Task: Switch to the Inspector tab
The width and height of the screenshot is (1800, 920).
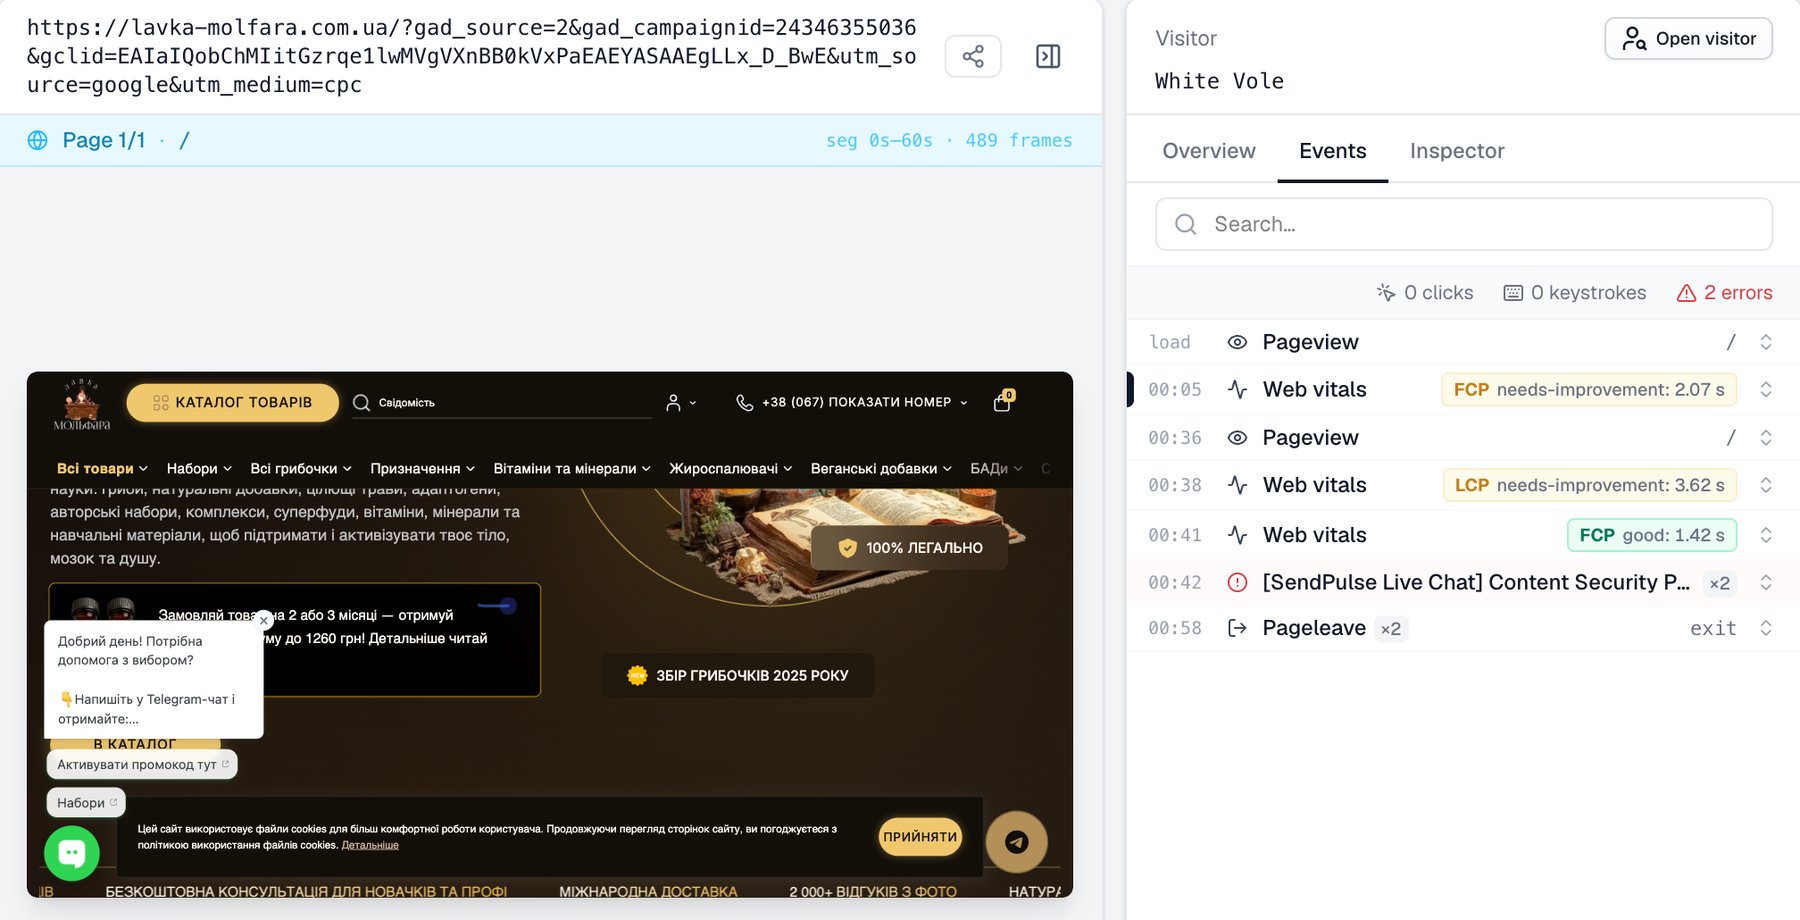Action: 1457,151
